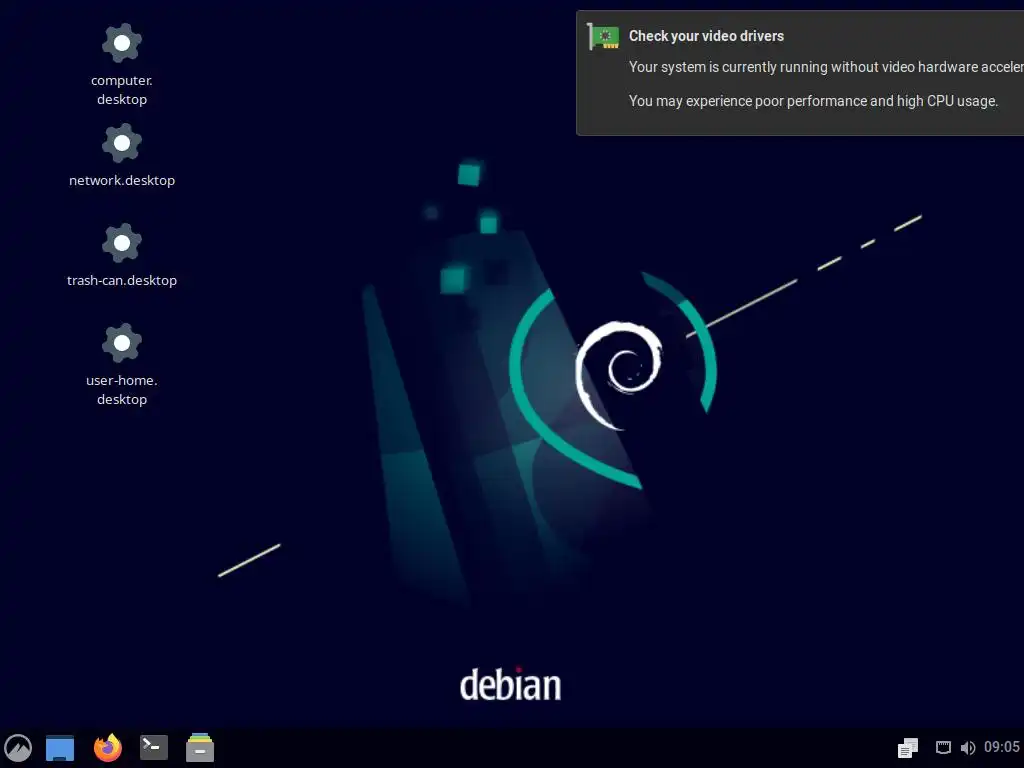Open the network connection tray icon
This screenshot has height=768, width=1024.
pos(943,748)
